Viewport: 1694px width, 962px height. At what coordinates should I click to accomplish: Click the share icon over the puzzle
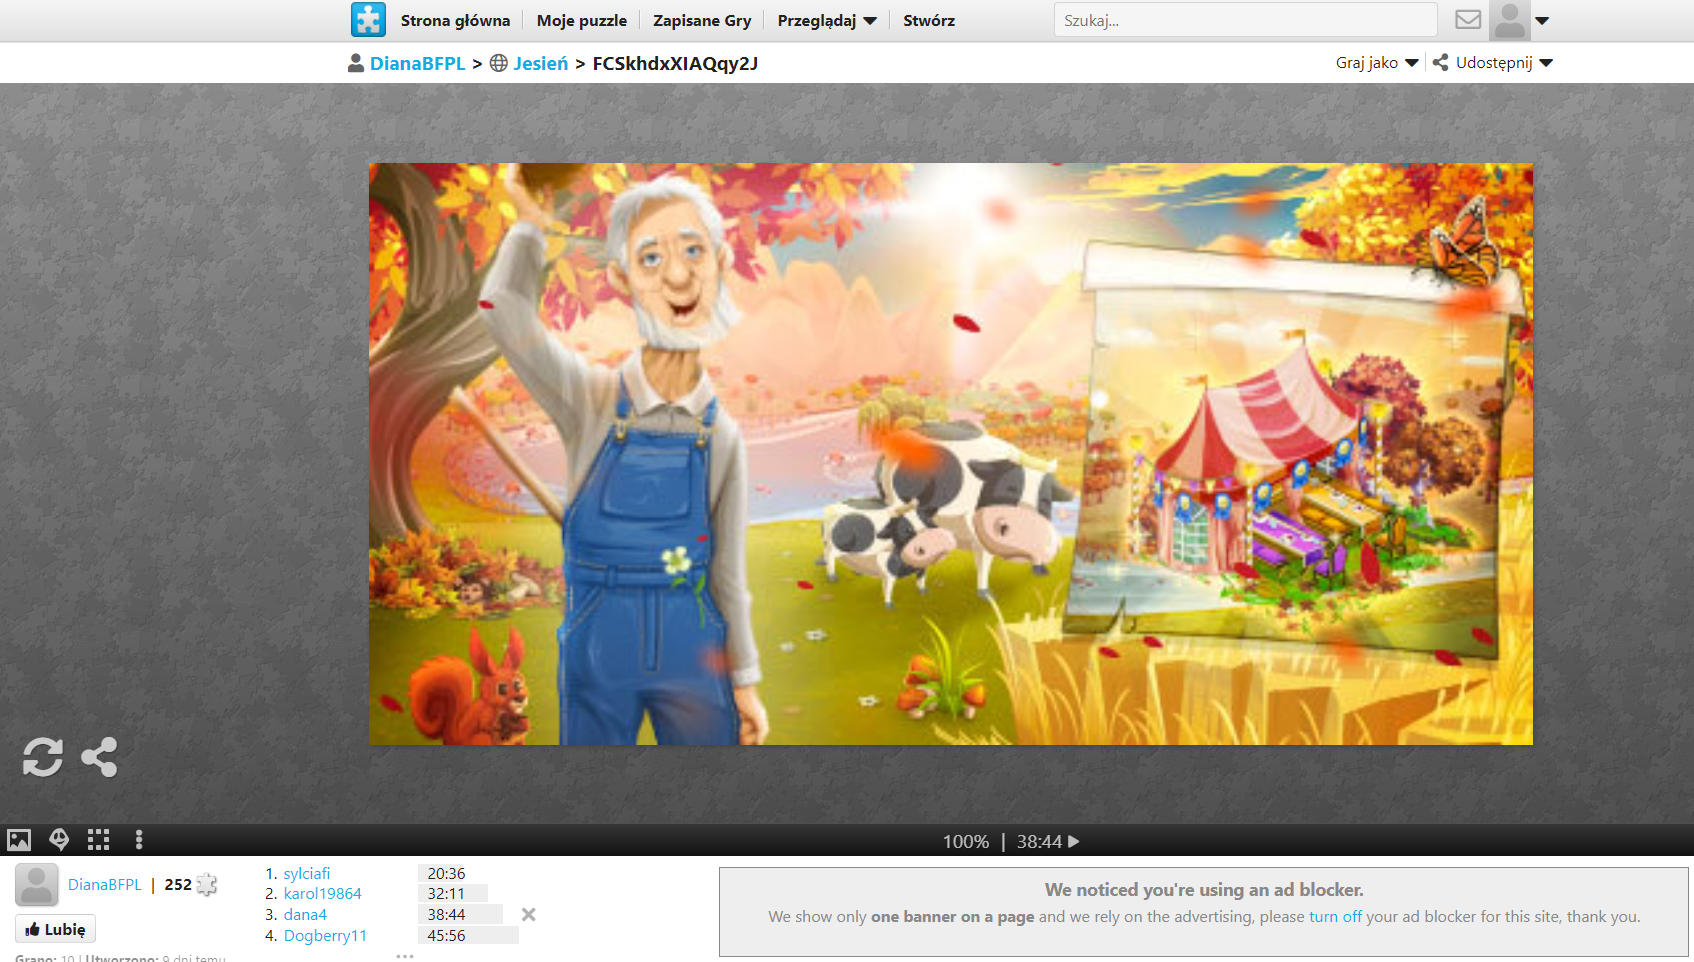(99, 757)
